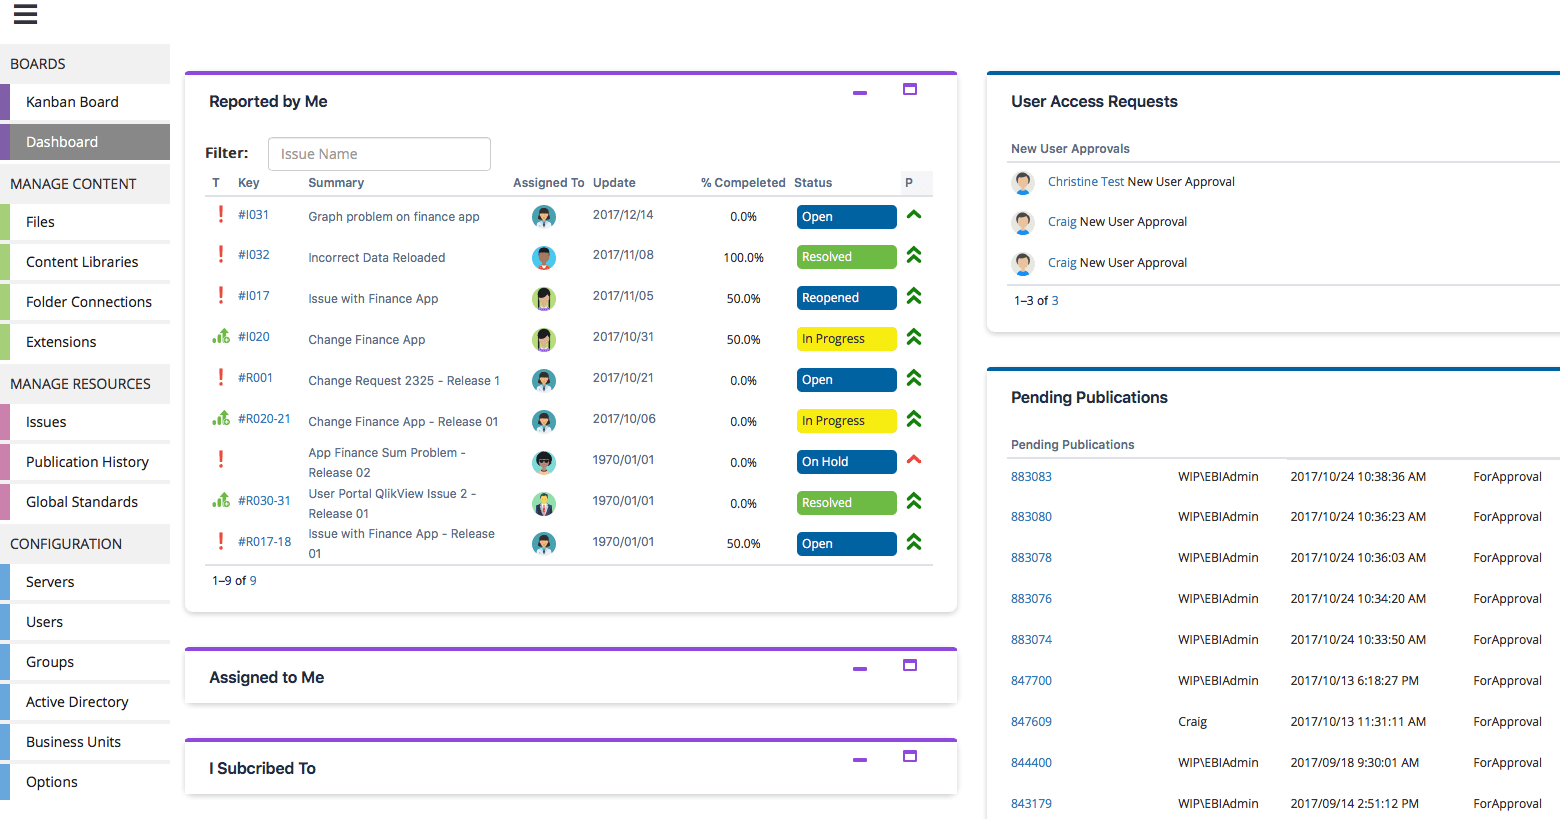Click the Issue Name filter field

379,154
